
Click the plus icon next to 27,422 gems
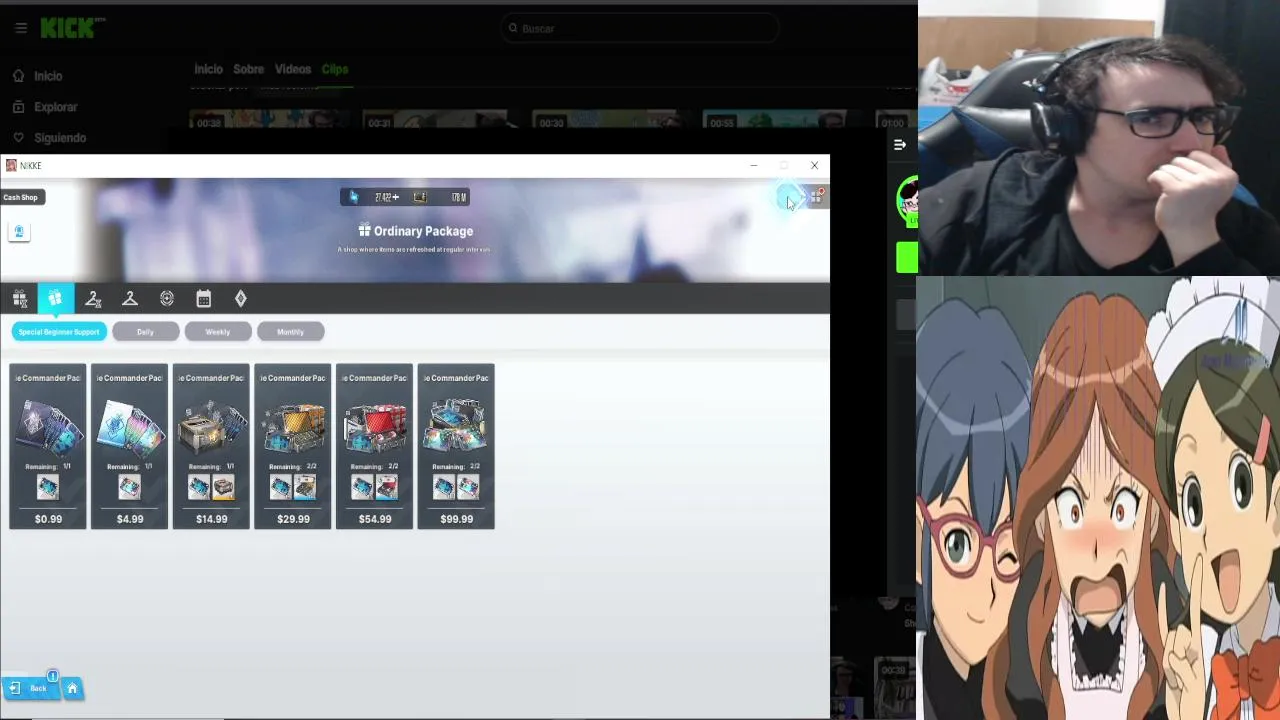[395, 197]
